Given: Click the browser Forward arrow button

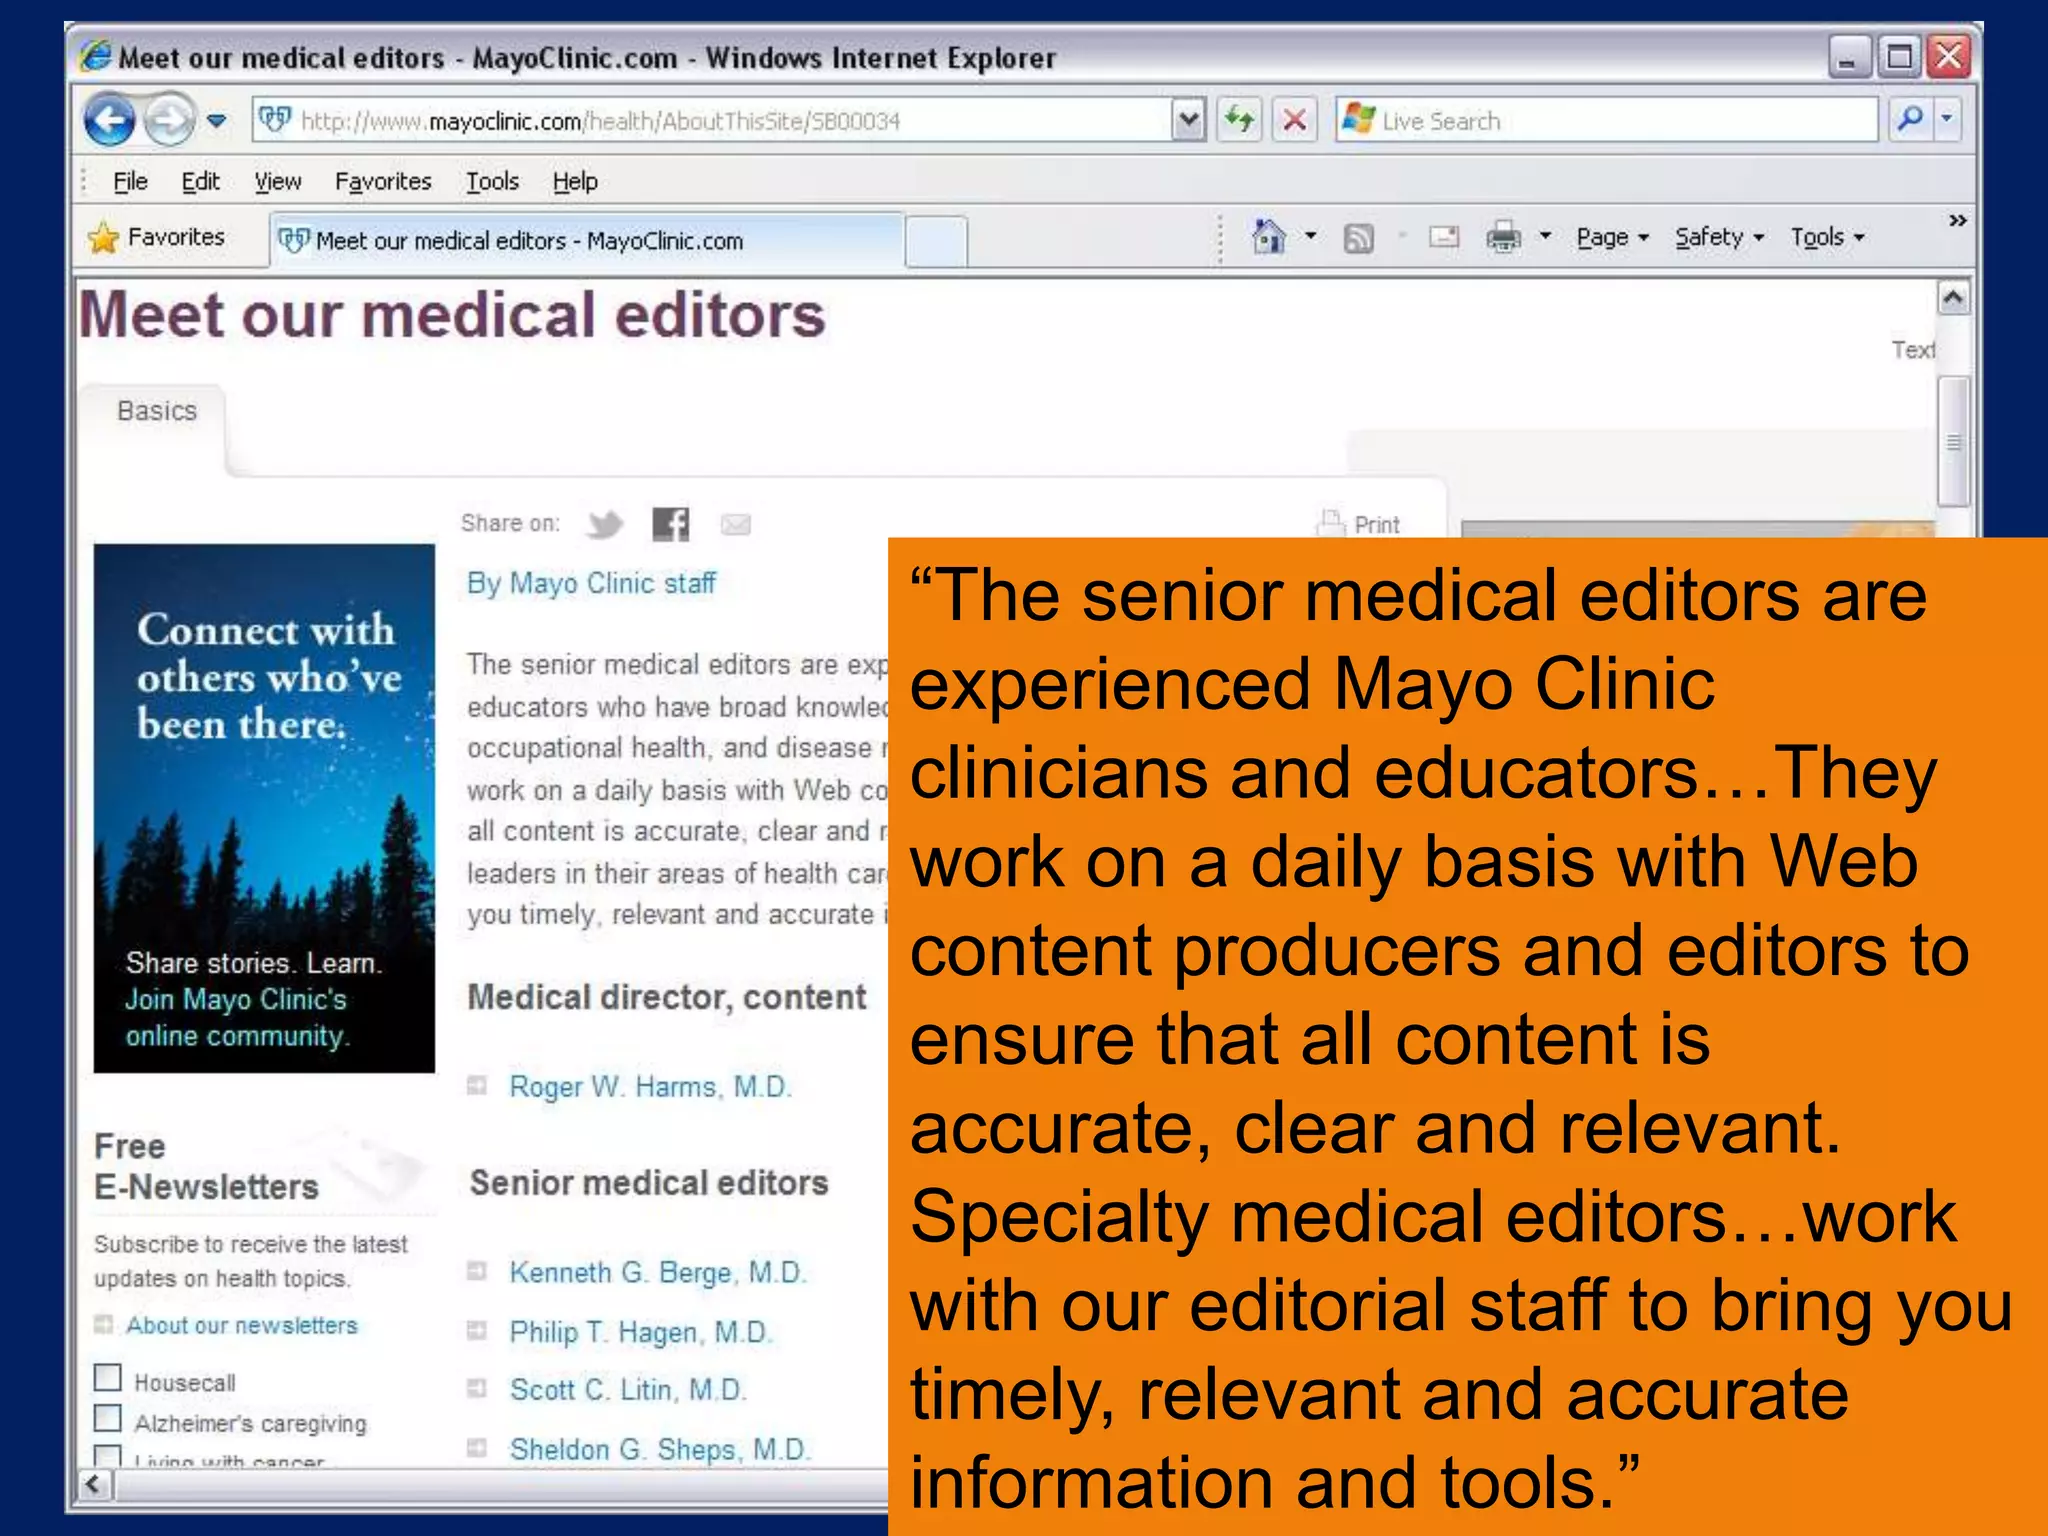Looking at the screenshot, I should click(x=169, y=120).
